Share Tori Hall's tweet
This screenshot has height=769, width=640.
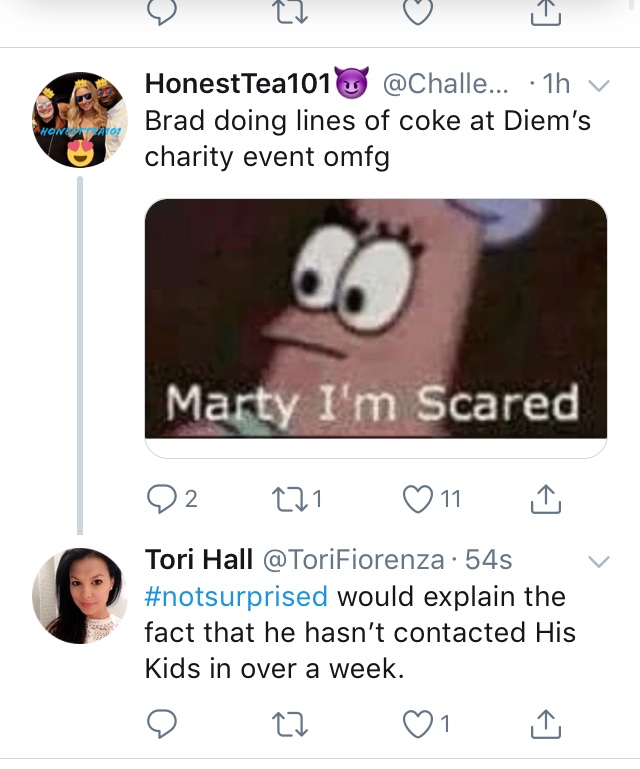pos(546,723)
